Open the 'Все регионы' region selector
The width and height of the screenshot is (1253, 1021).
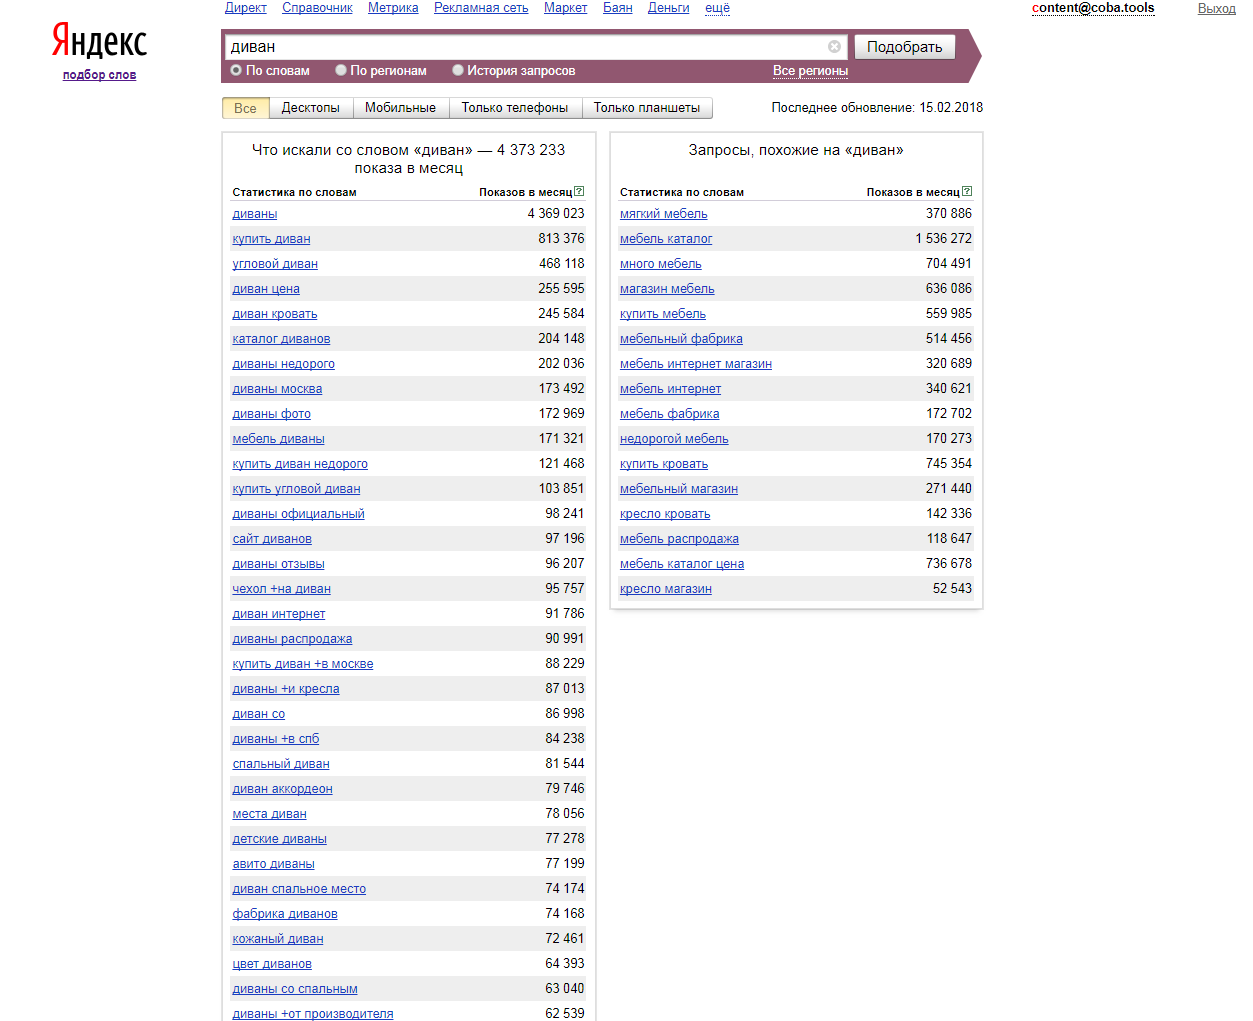[810, 71]
